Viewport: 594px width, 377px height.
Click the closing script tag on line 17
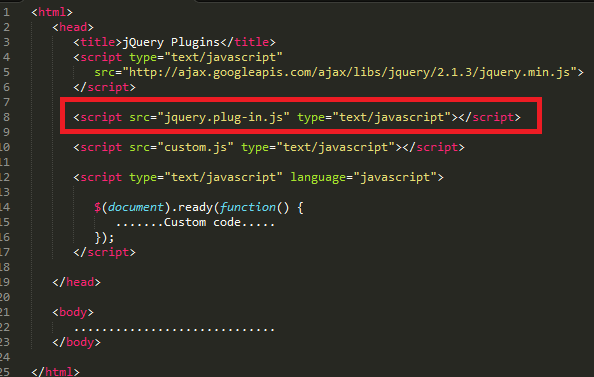[104, 252]
